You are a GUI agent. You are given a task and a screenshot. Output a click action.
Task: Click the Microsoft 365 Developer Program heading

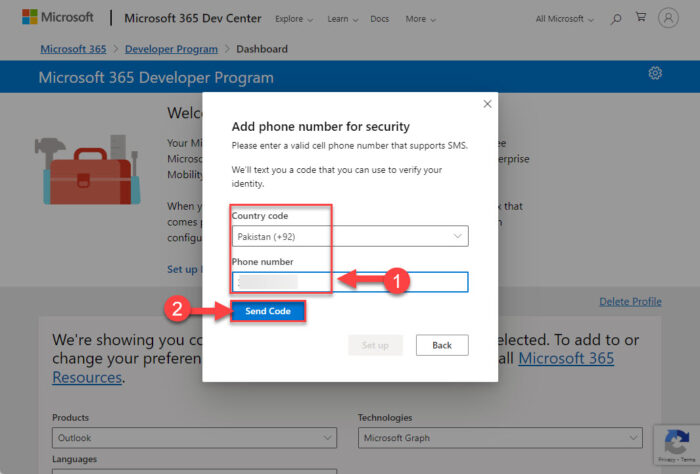tap(156, 78)
